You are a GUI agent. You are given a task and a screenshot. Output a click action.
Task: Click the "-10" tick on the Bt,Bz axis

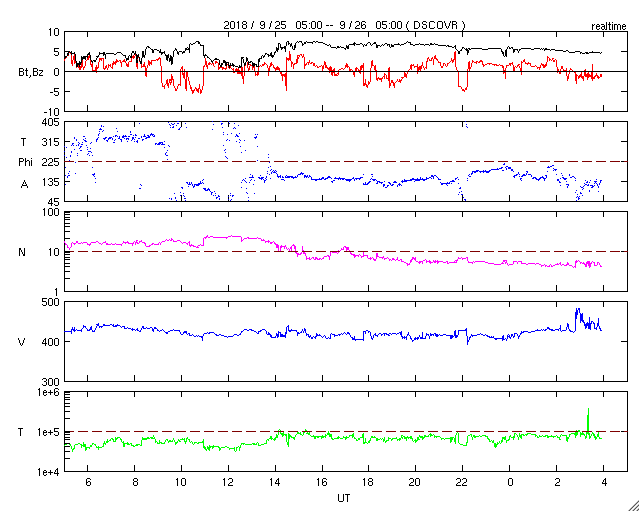coord(52,111)
